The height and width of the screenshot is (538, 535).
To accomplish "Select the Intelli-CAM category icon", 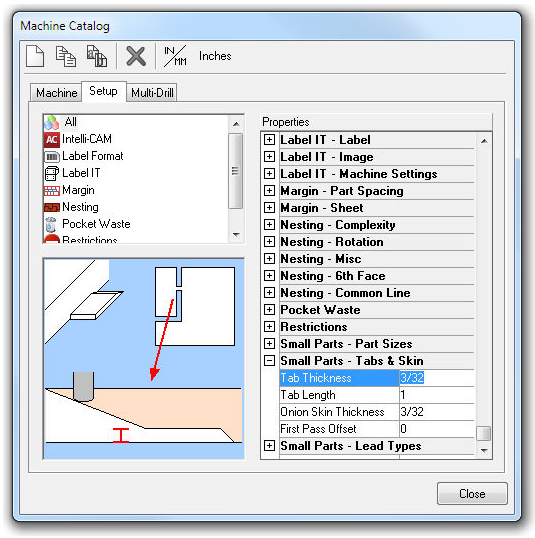I will (x=52, y=139).
